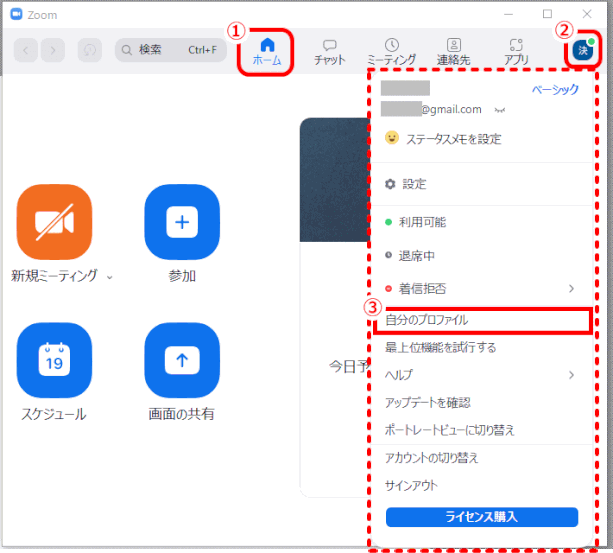The width and height of the screenshot is (613, 553).
Task: Click the 画面の共有 upload arrow icon
Action: 182,360
